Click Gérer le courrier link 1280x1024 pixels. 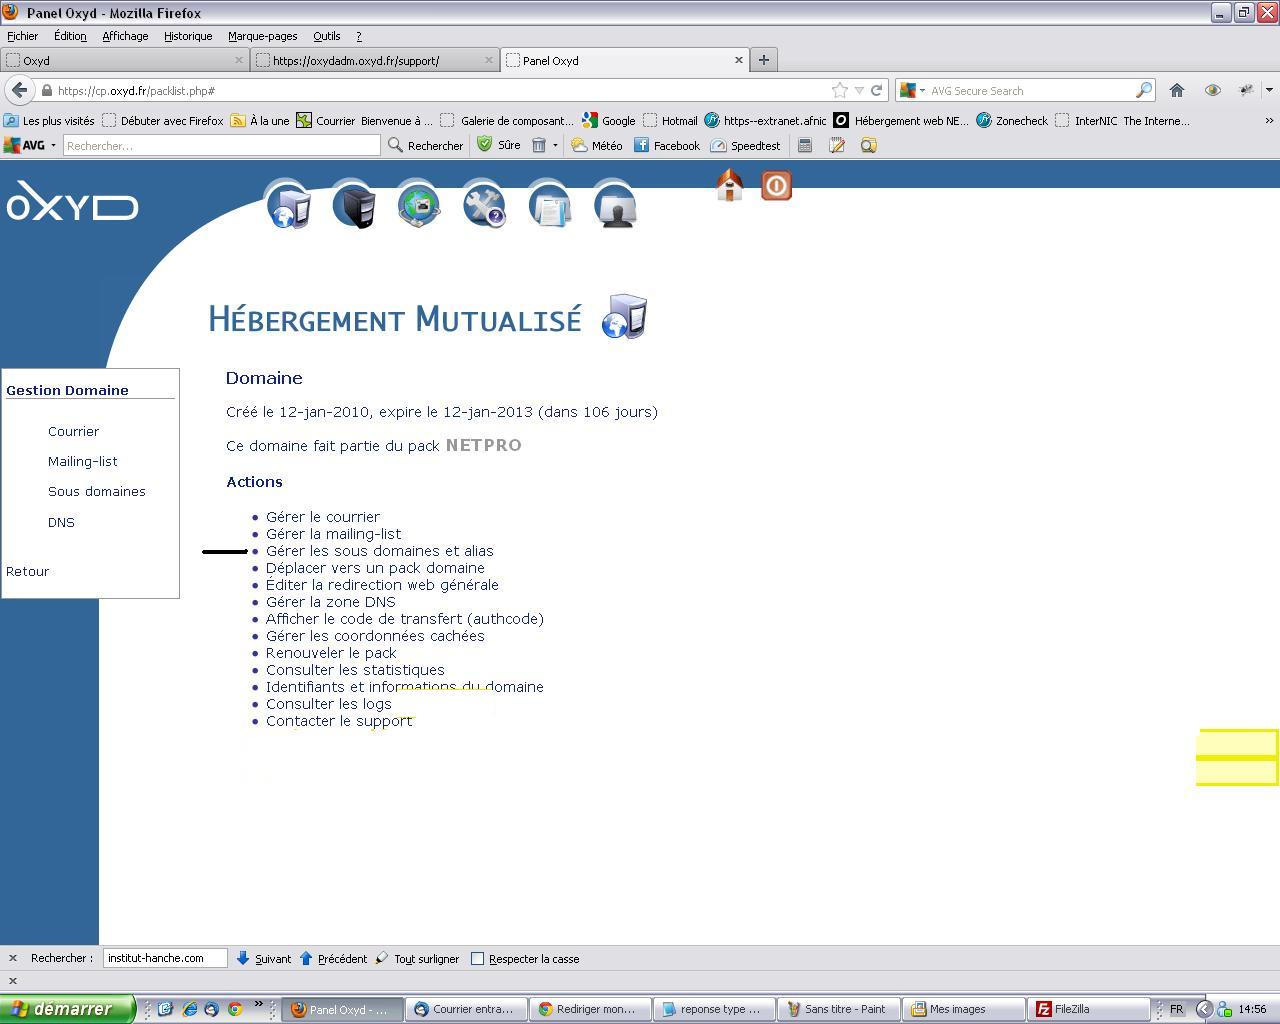click(x=323, y=517)
